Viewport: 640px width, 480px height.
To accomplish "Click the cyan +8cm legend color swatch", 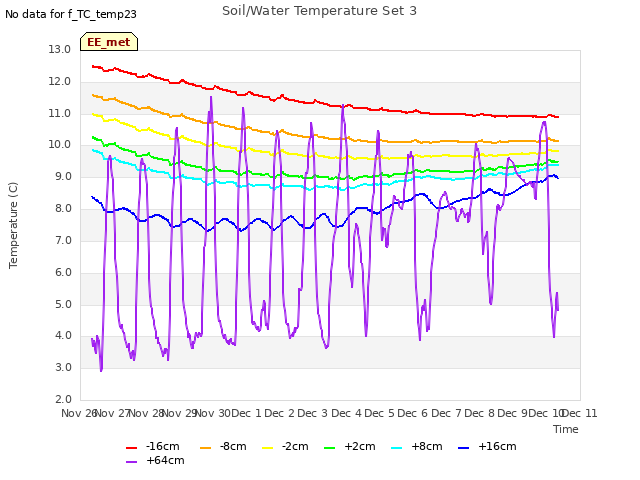I will [x=396, y=448].
